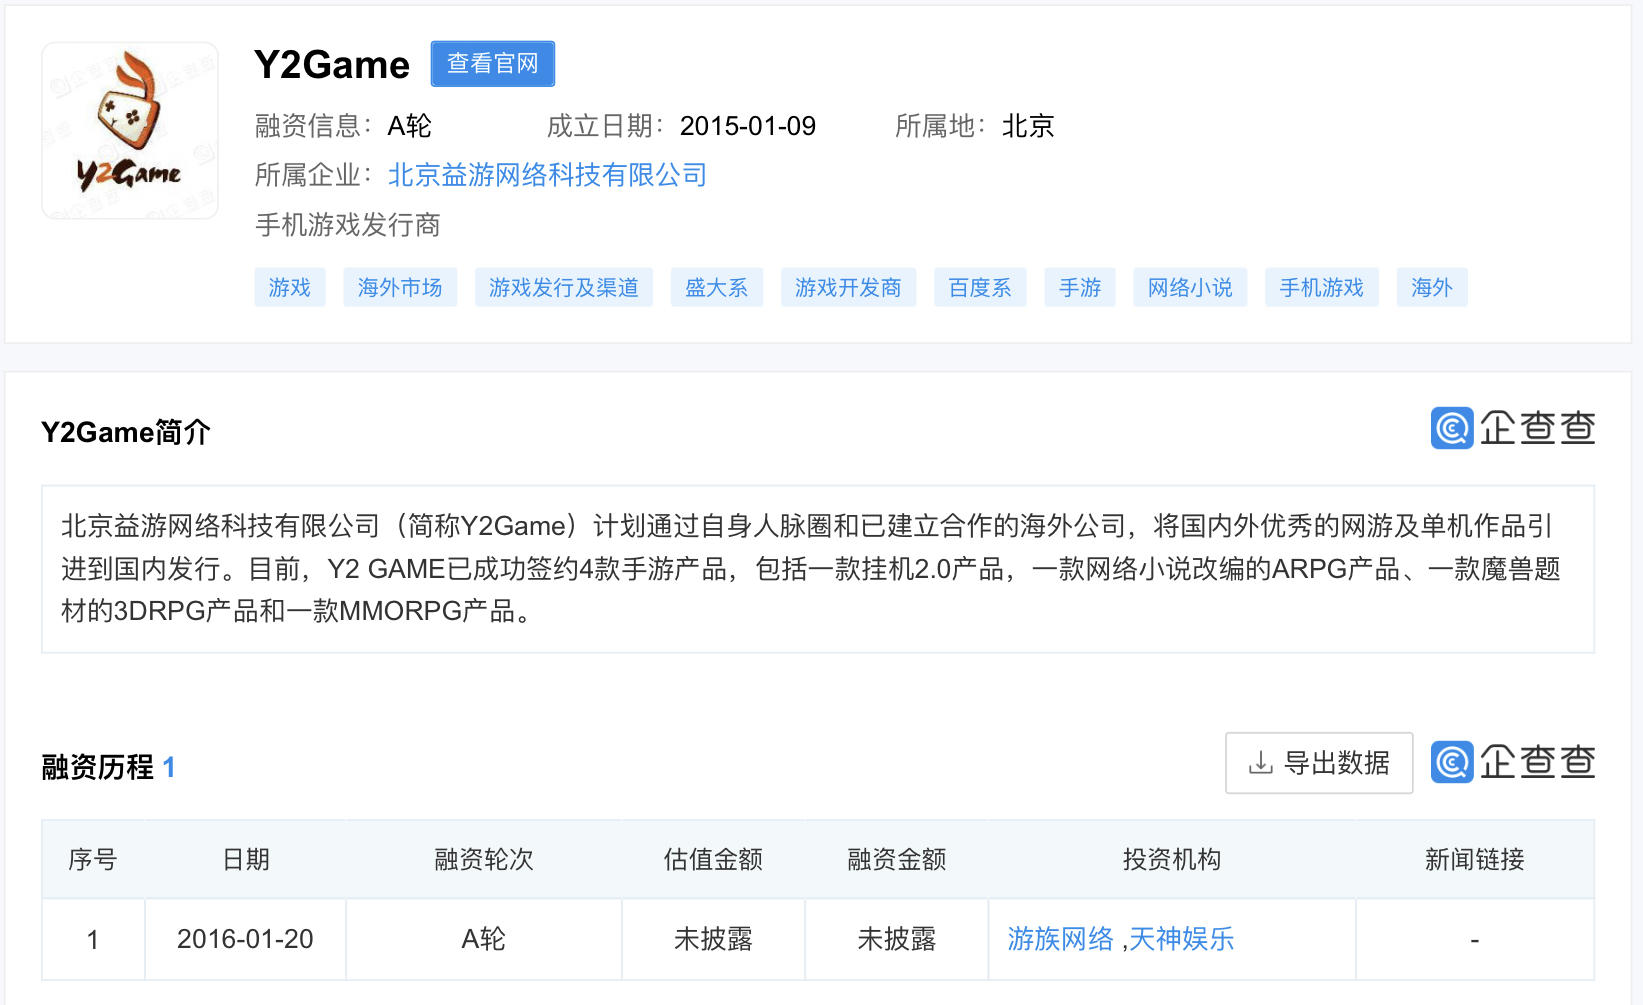Screen dimensions: 1643x1005
Task: Click the Y2Game简介 section heading
Action: click(x=126, y=432)
